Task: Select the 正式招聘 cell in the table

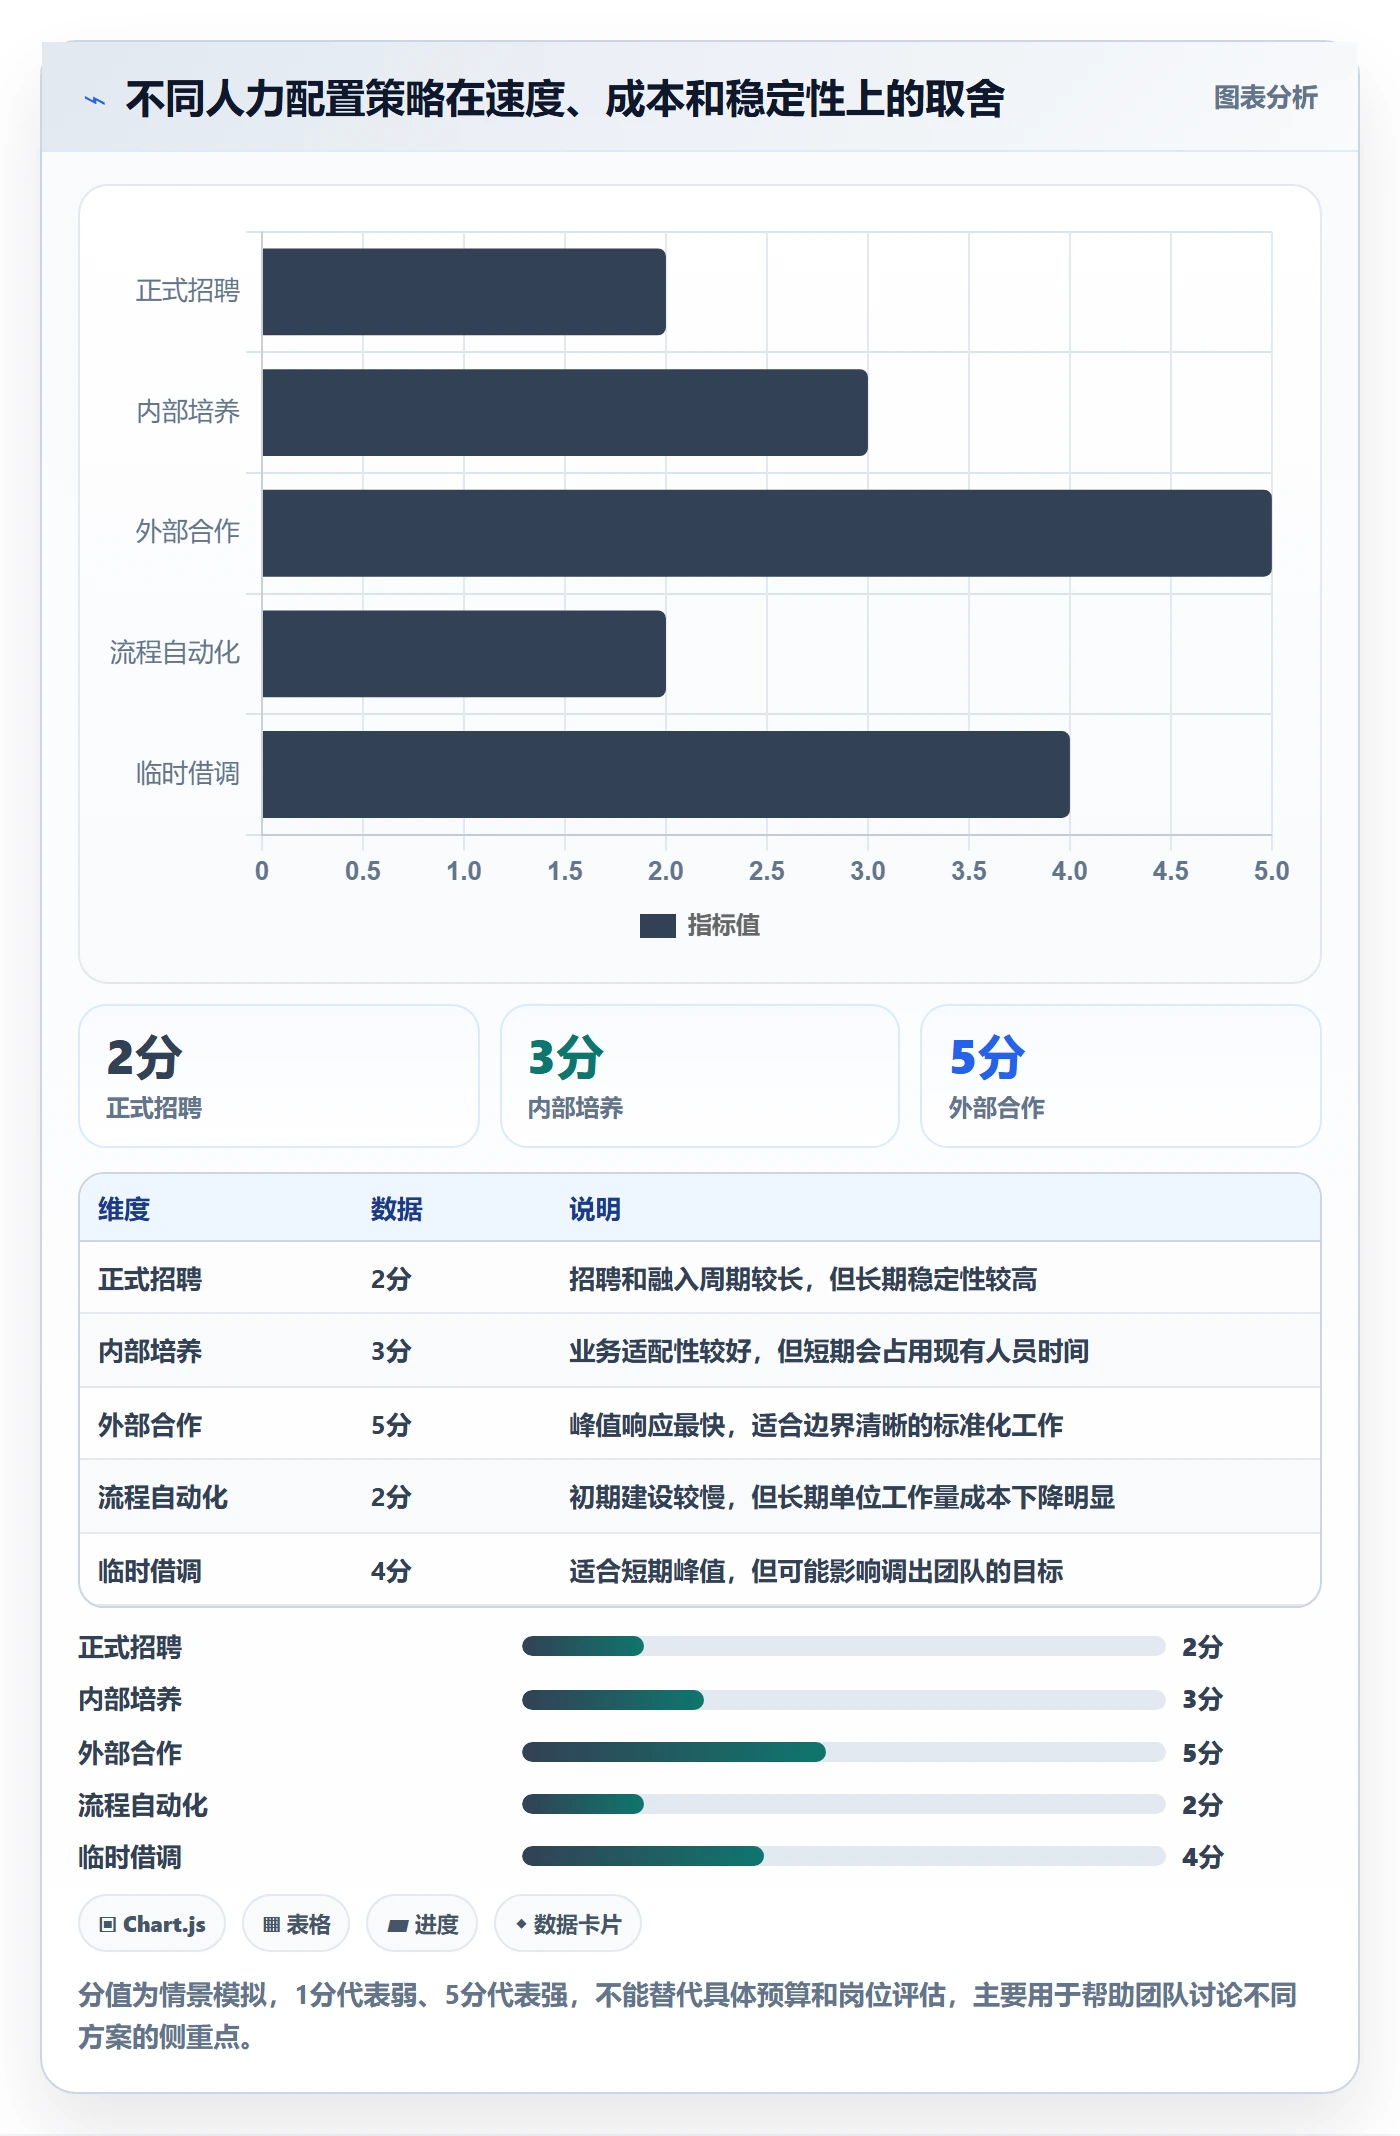Action: coord(150,1279)
